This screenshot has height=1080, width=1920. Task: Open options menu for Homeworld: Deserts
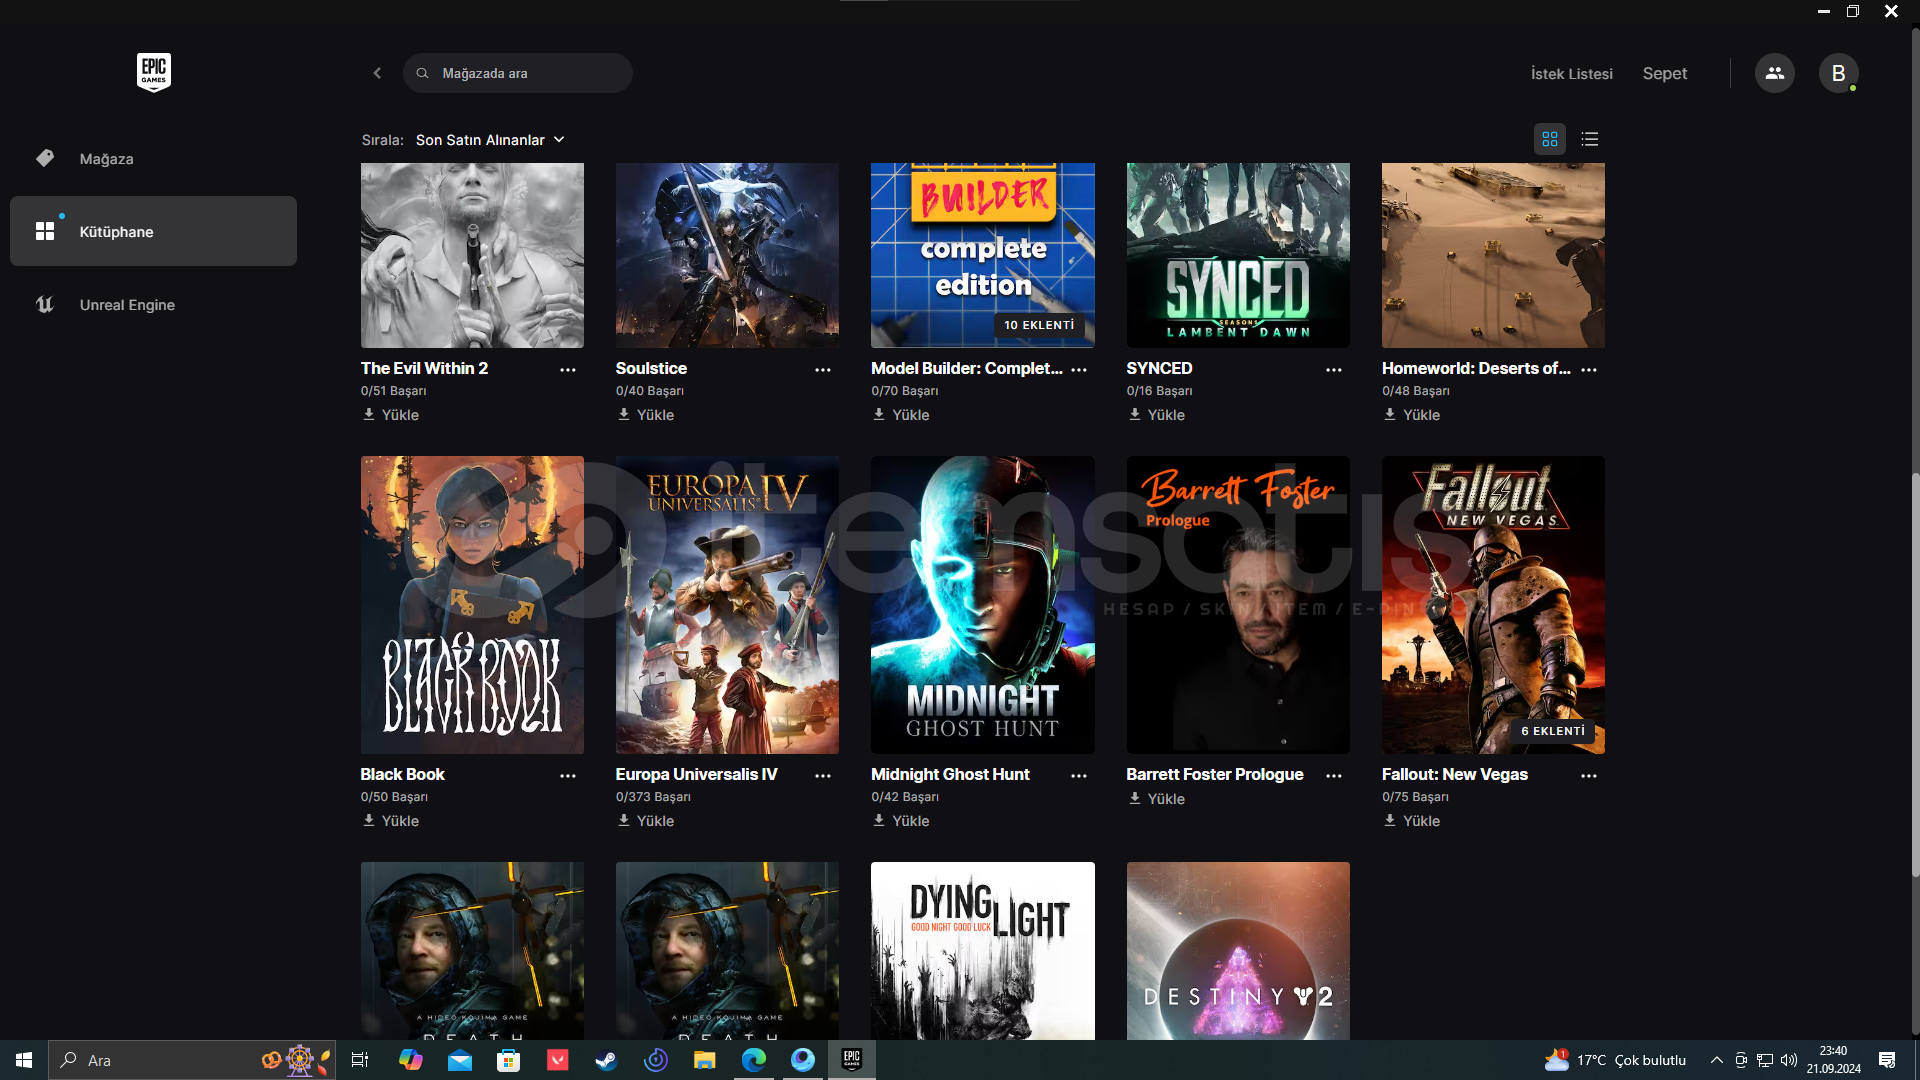click(x=1589, y=369)
